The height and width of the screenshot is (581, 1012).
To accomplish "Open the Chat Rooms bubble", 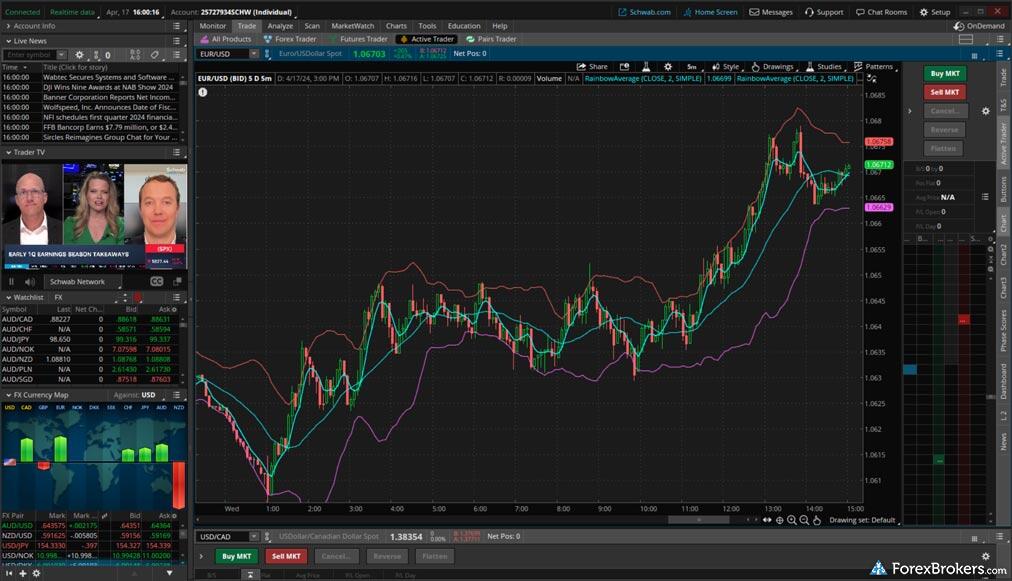I will (x=882, y=12).
